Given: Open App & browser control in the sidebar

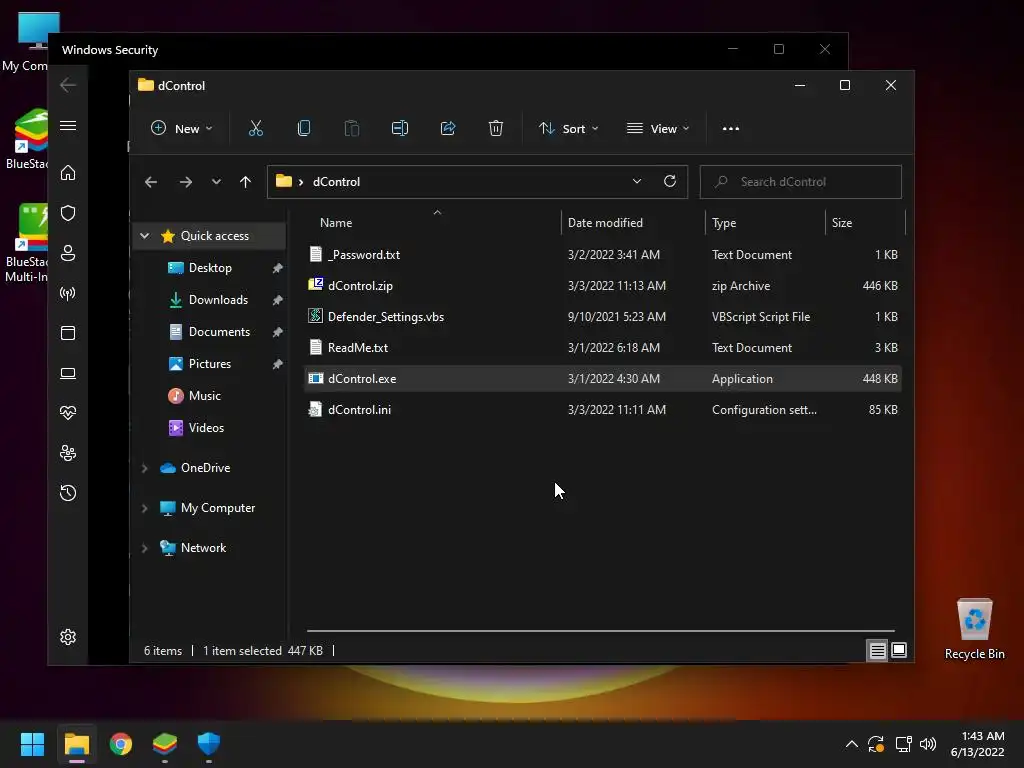Looking at the screenshot, I should 68,333.
